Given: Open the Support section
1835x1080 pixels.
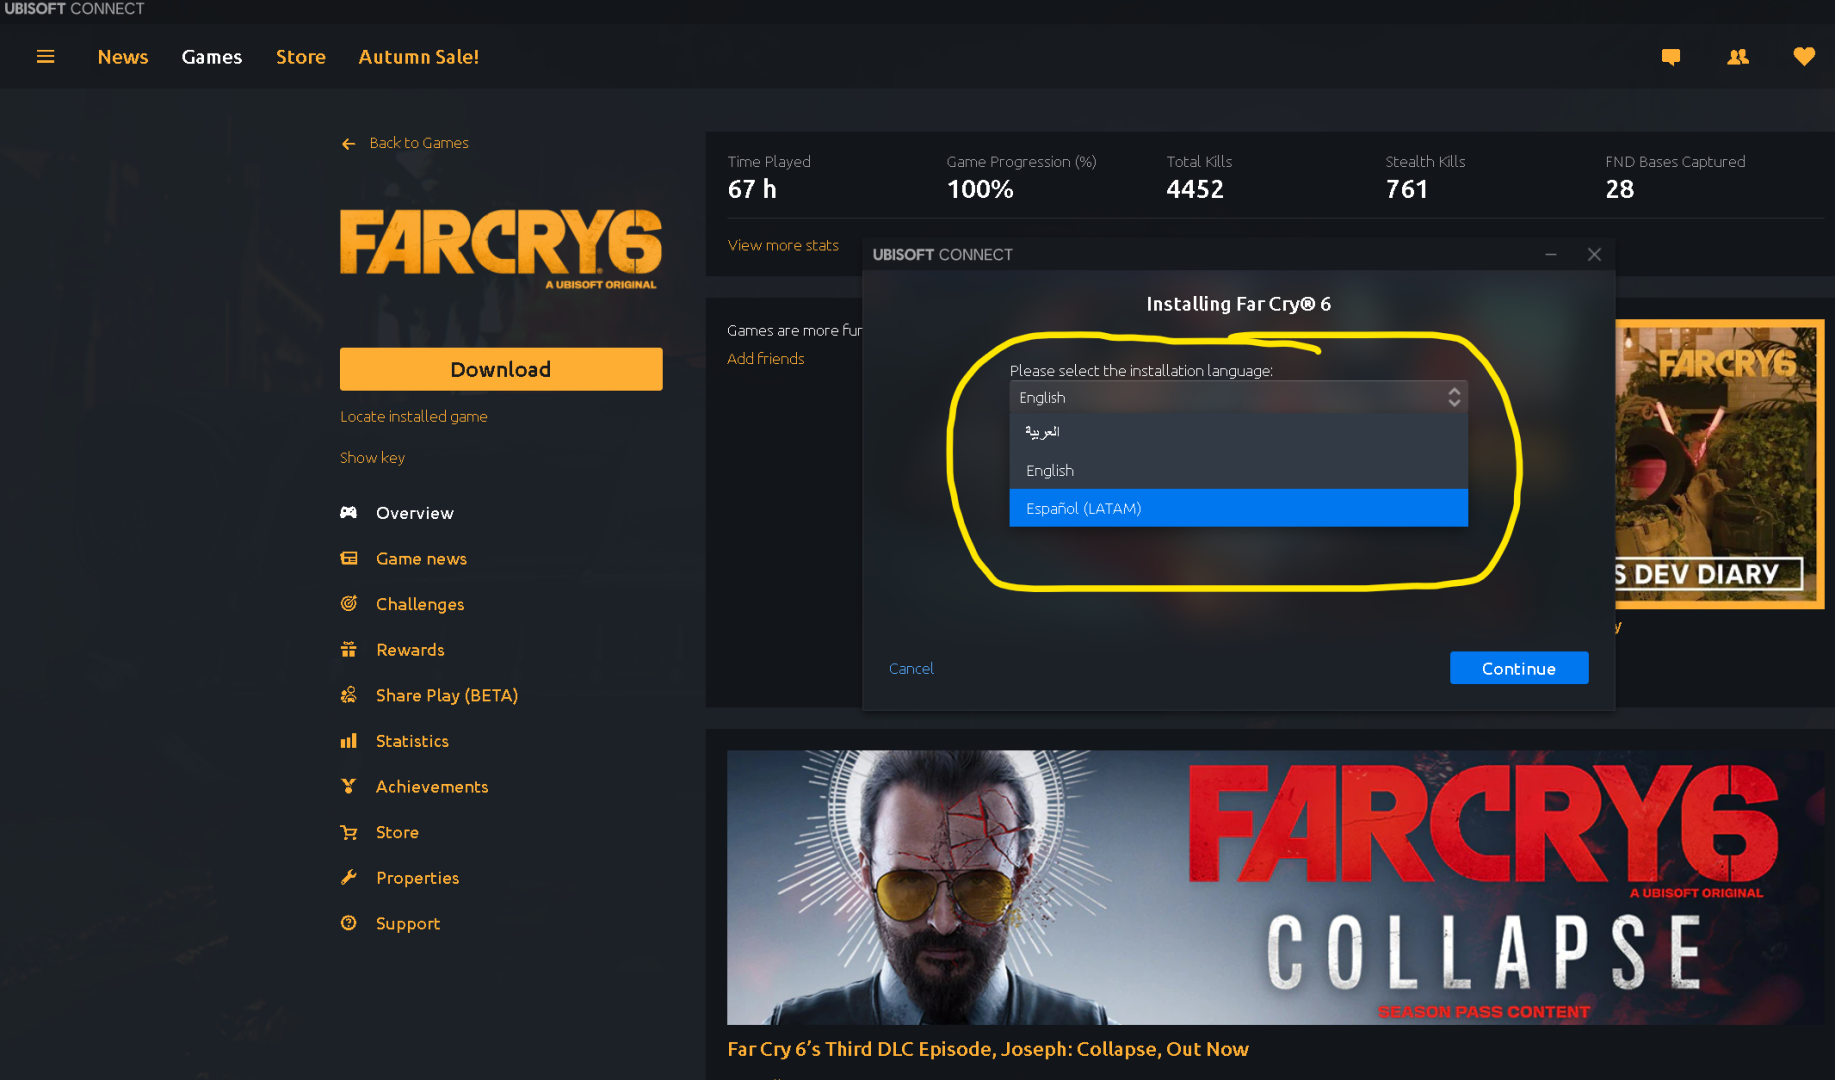Looking at the screenshot, I should tap(408, 923).
